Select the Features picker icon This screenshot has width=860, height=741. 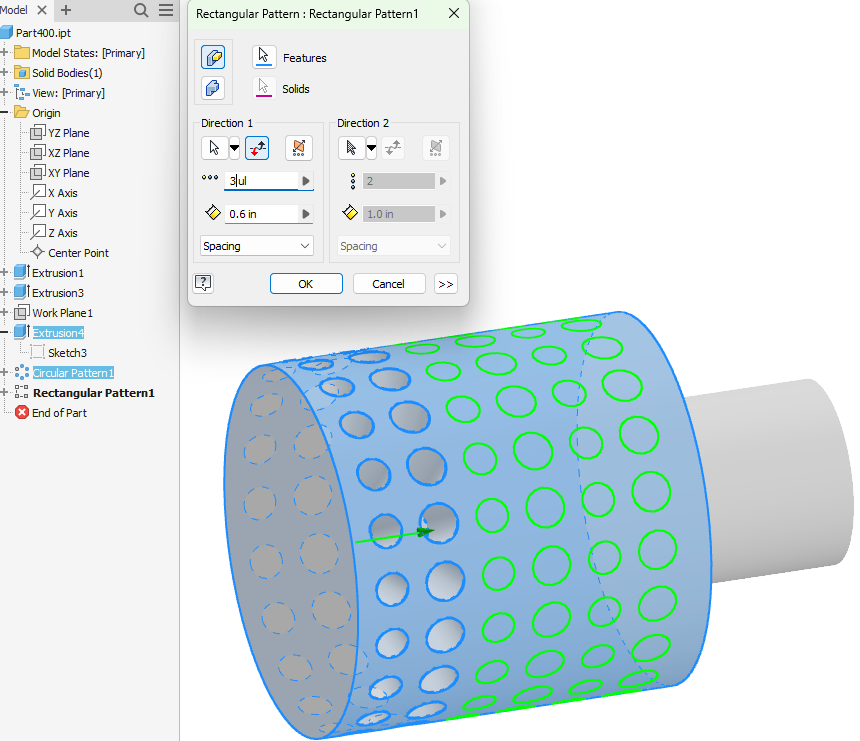[x=264, y=57]
